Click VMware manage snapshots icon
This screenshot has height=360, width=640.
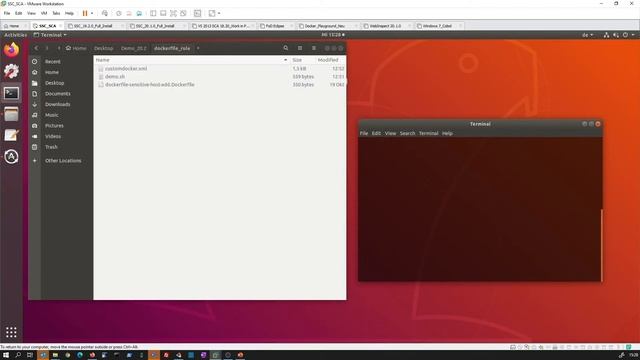pos(139,13)
